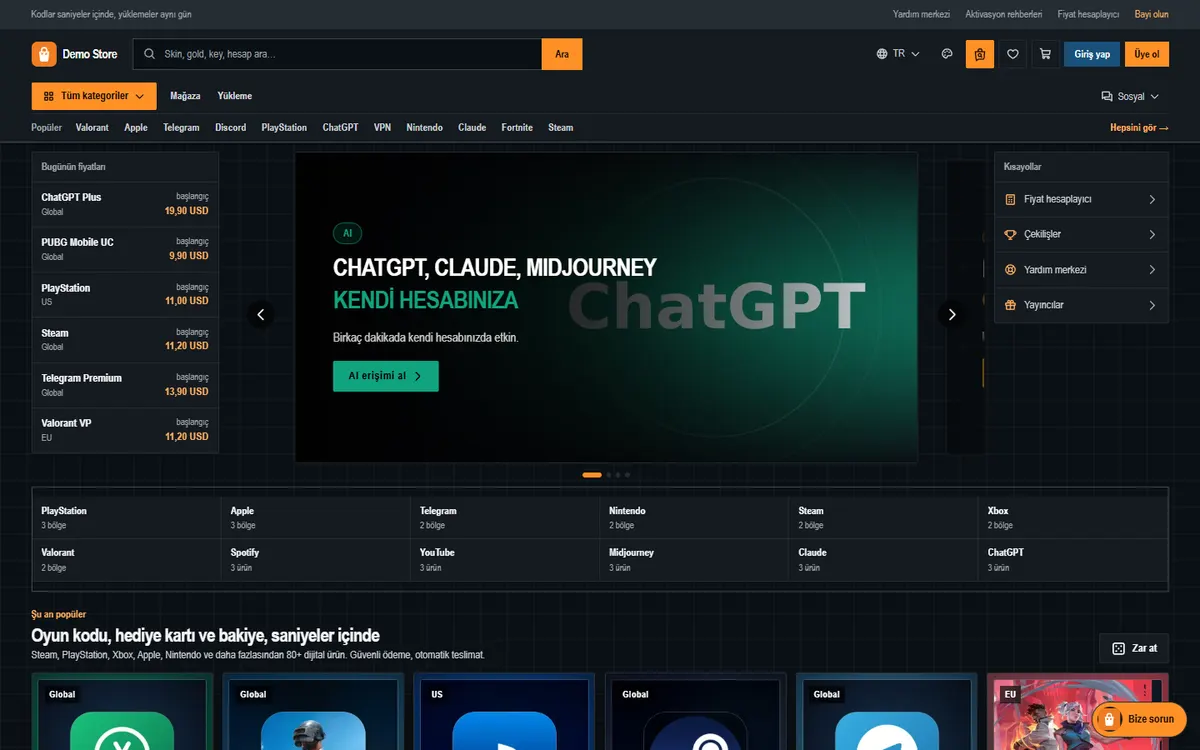Viewport: 1200px width, 750px height.
Task: Open the Aktivasyon rehberleri link
Action: click(x=1004, y=14)
